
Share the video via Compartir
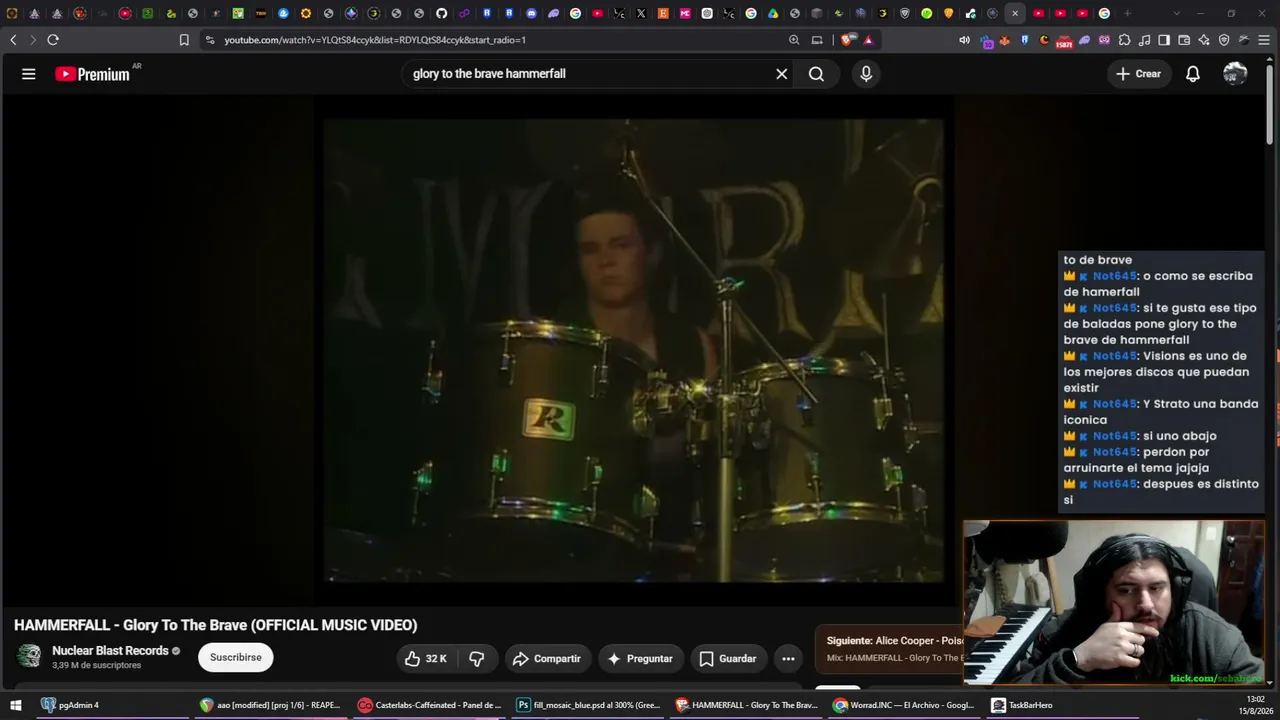tap(546, 659)
